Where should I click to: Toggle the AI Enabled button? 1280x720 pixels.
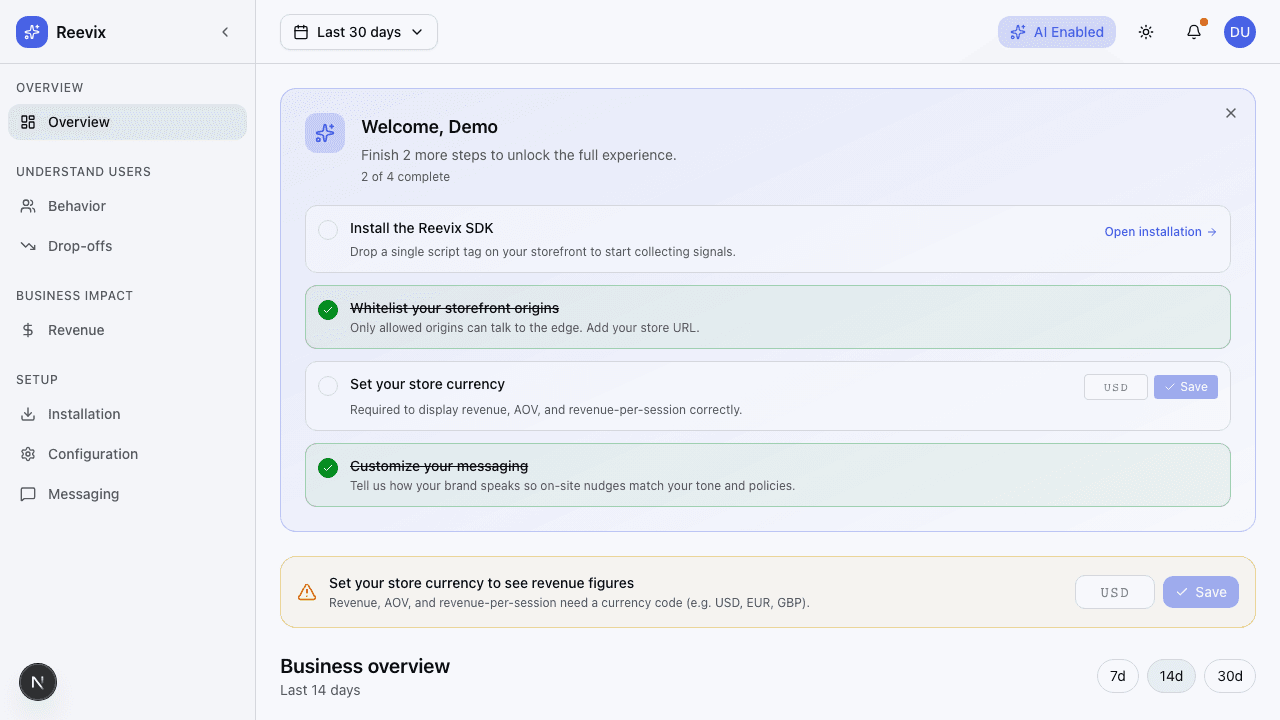1056,32
